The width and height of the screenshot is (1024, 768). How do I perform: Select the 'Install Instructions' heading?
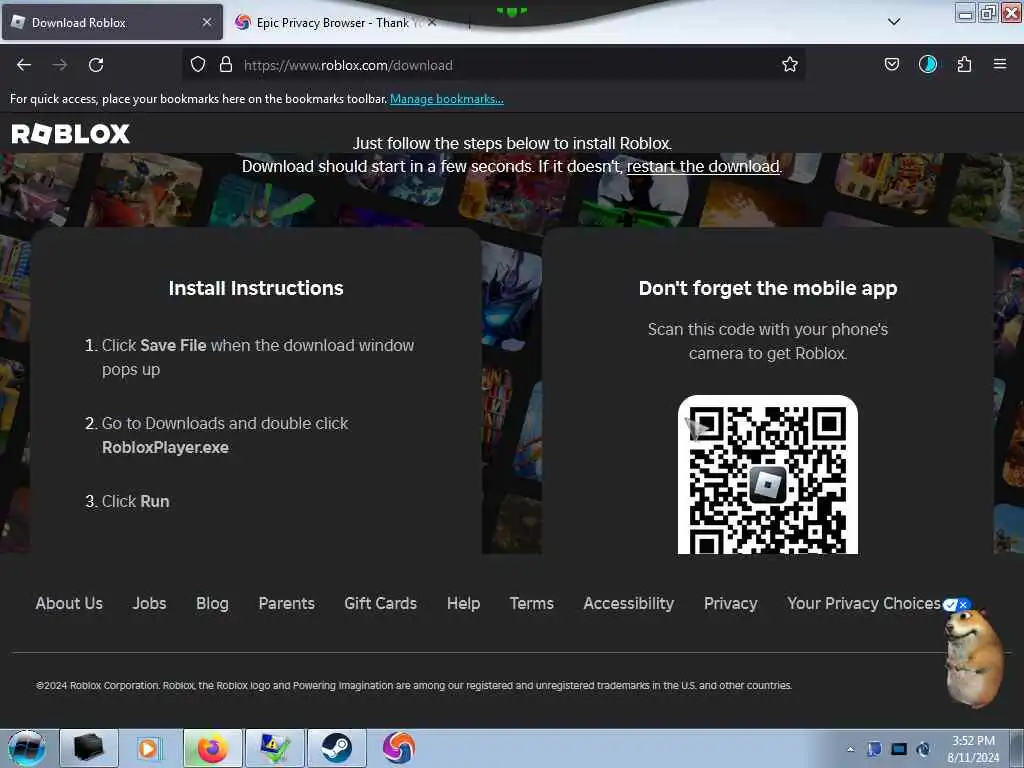pyautogui.click(x=256, y=288)
